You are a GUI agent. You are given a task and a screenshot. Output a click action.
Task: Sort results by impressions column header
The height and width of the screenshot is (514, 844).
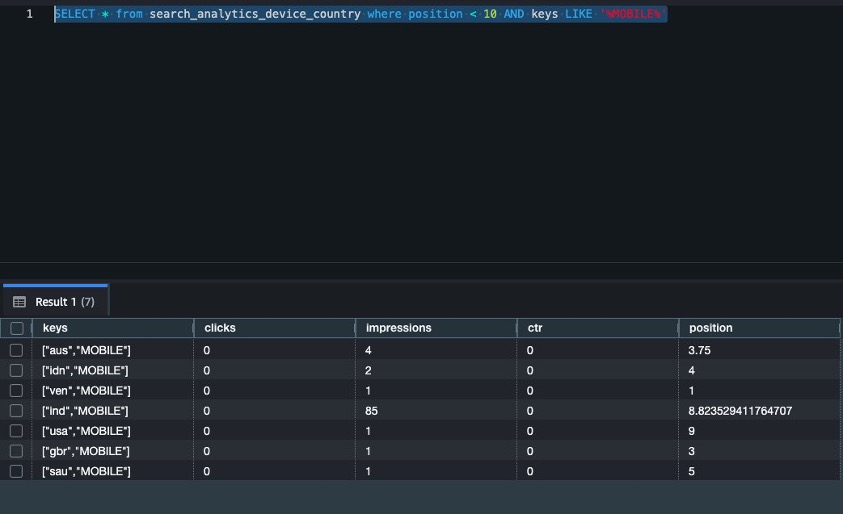(x=398, y=328)
